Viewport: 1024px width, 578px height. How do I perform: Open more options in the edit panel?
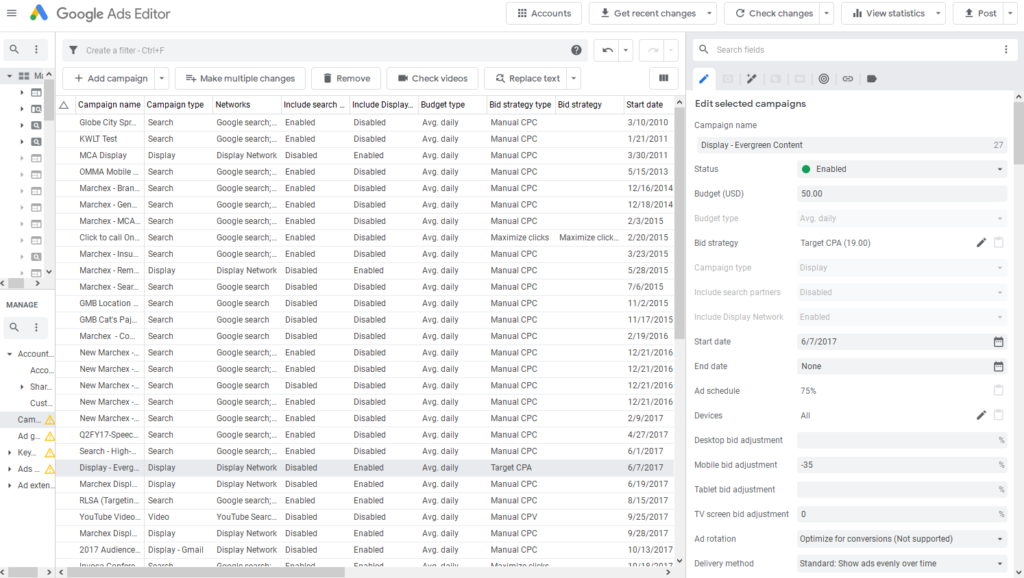click(x=1006, y=50)
